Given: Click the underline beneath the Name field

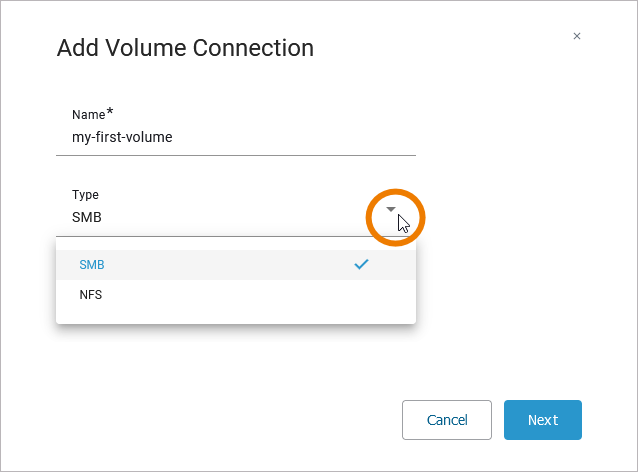Looking at the screenshot, I should (x=236, y=155).
